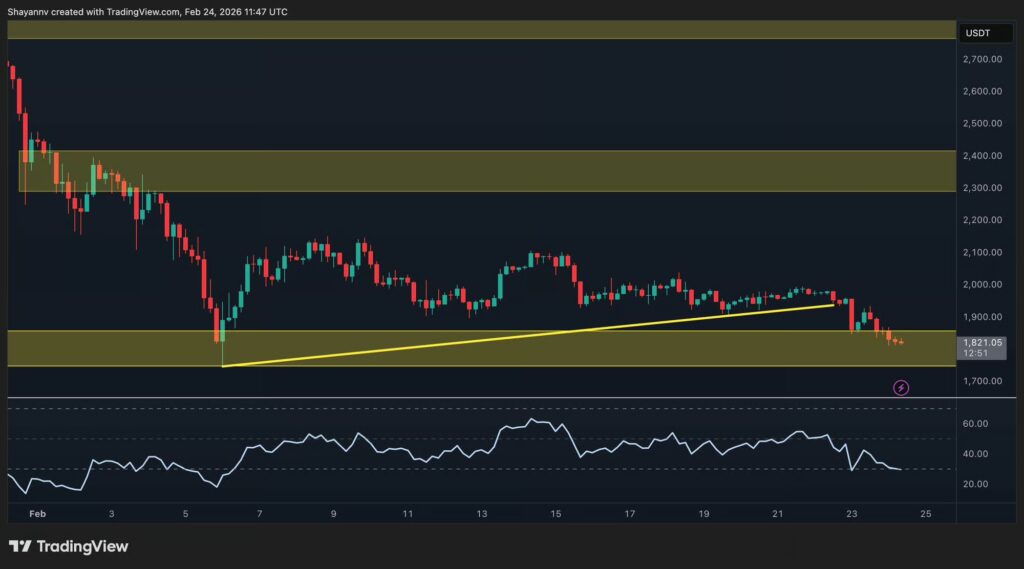Select the top yellow resistance zone

coord(480,29)
